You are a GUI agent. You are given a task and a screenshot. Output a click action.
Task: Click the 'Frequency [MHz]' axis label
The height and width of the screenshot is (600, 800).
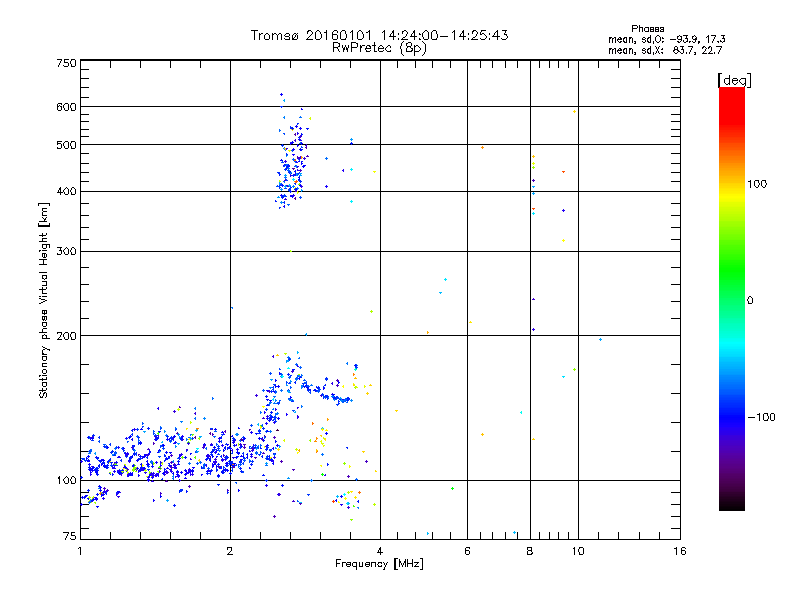click(379, 564)
